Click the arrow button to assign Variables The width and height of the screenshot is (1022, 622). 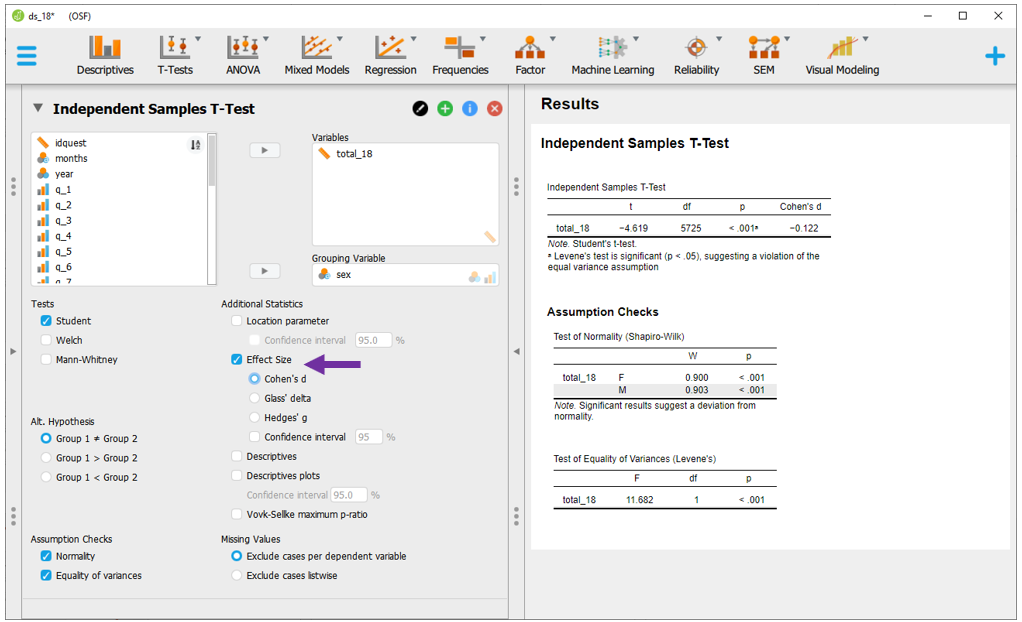[264, 150]
